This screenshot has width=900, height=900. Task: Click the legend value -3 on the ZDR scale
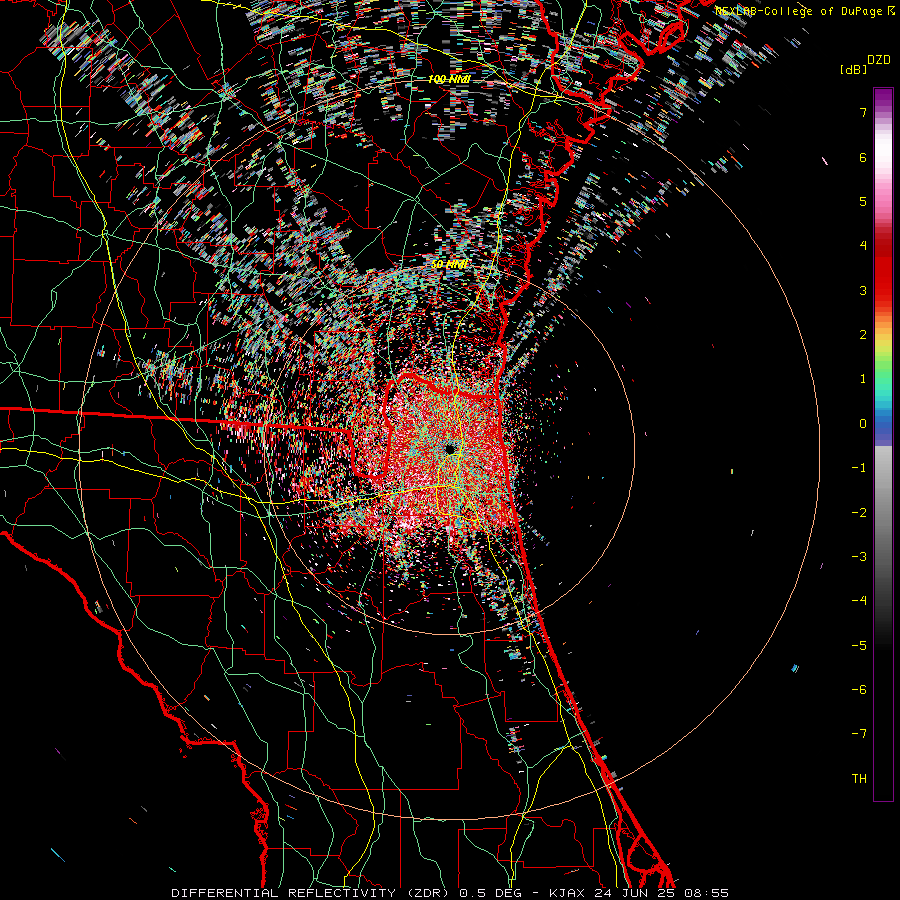click(x=859, y=556)
